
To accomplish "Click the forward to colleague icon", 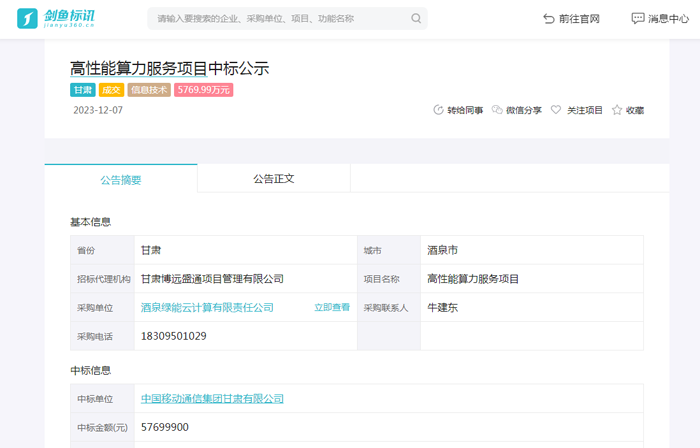I will tap(438, 110).
